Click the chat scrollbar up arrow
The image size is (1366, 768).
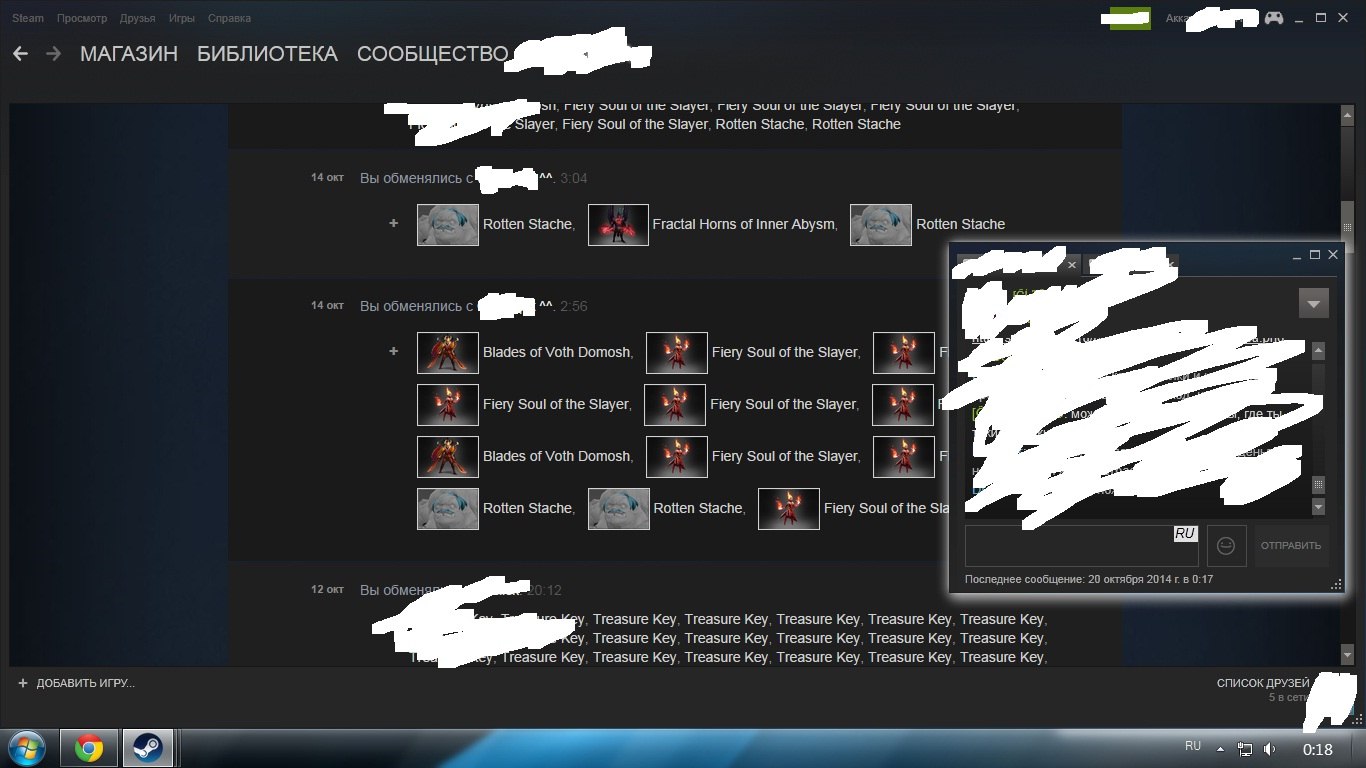[1318, 351]
